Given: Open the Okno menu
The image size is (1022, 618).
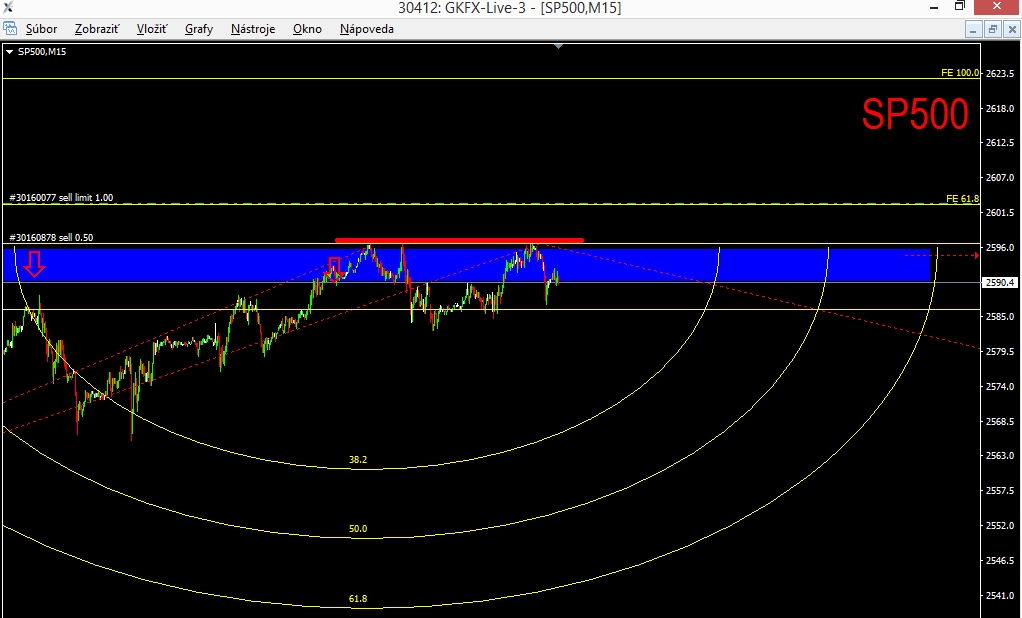Looking at the screenshot, I should coord(307,29).
